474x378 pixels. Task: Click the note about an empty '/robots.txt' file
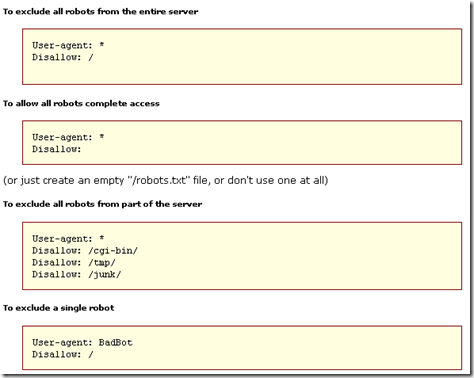point(166,180)
